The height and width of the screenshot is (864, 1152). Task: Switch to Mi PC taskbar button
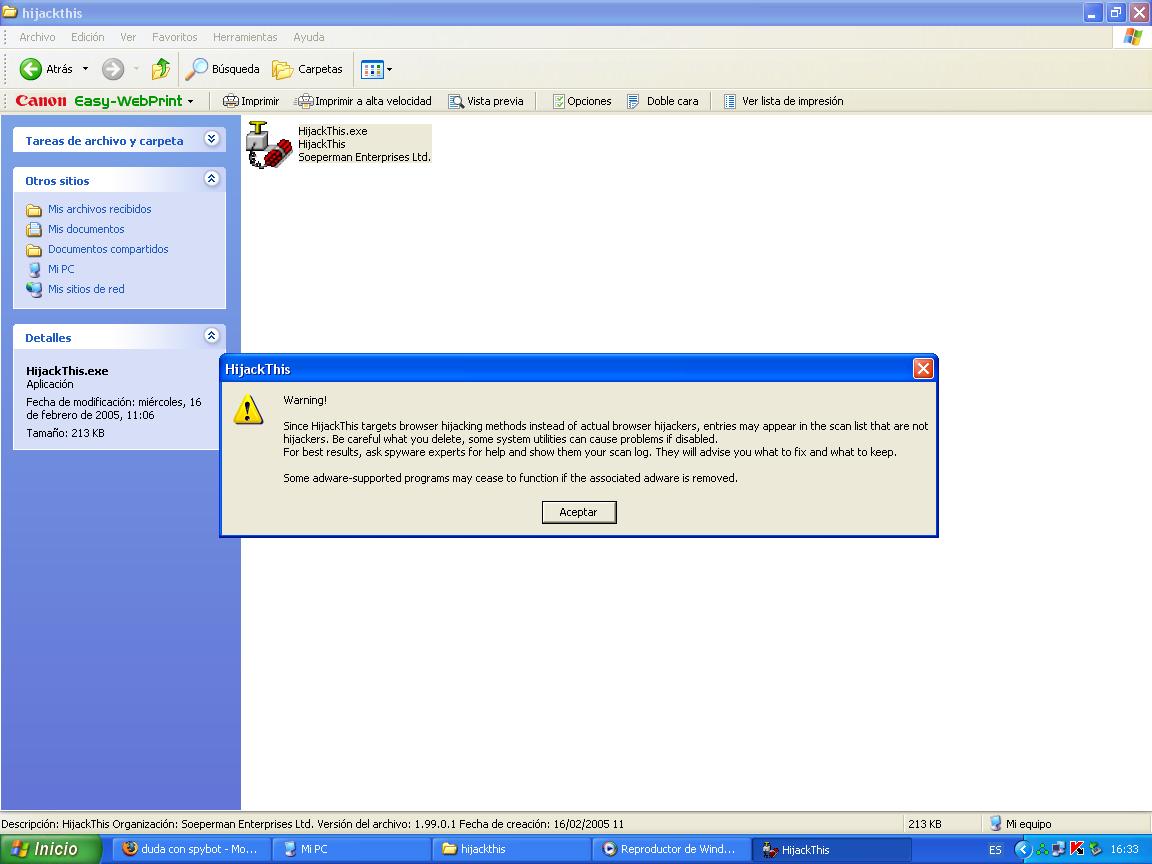[350, 849]
